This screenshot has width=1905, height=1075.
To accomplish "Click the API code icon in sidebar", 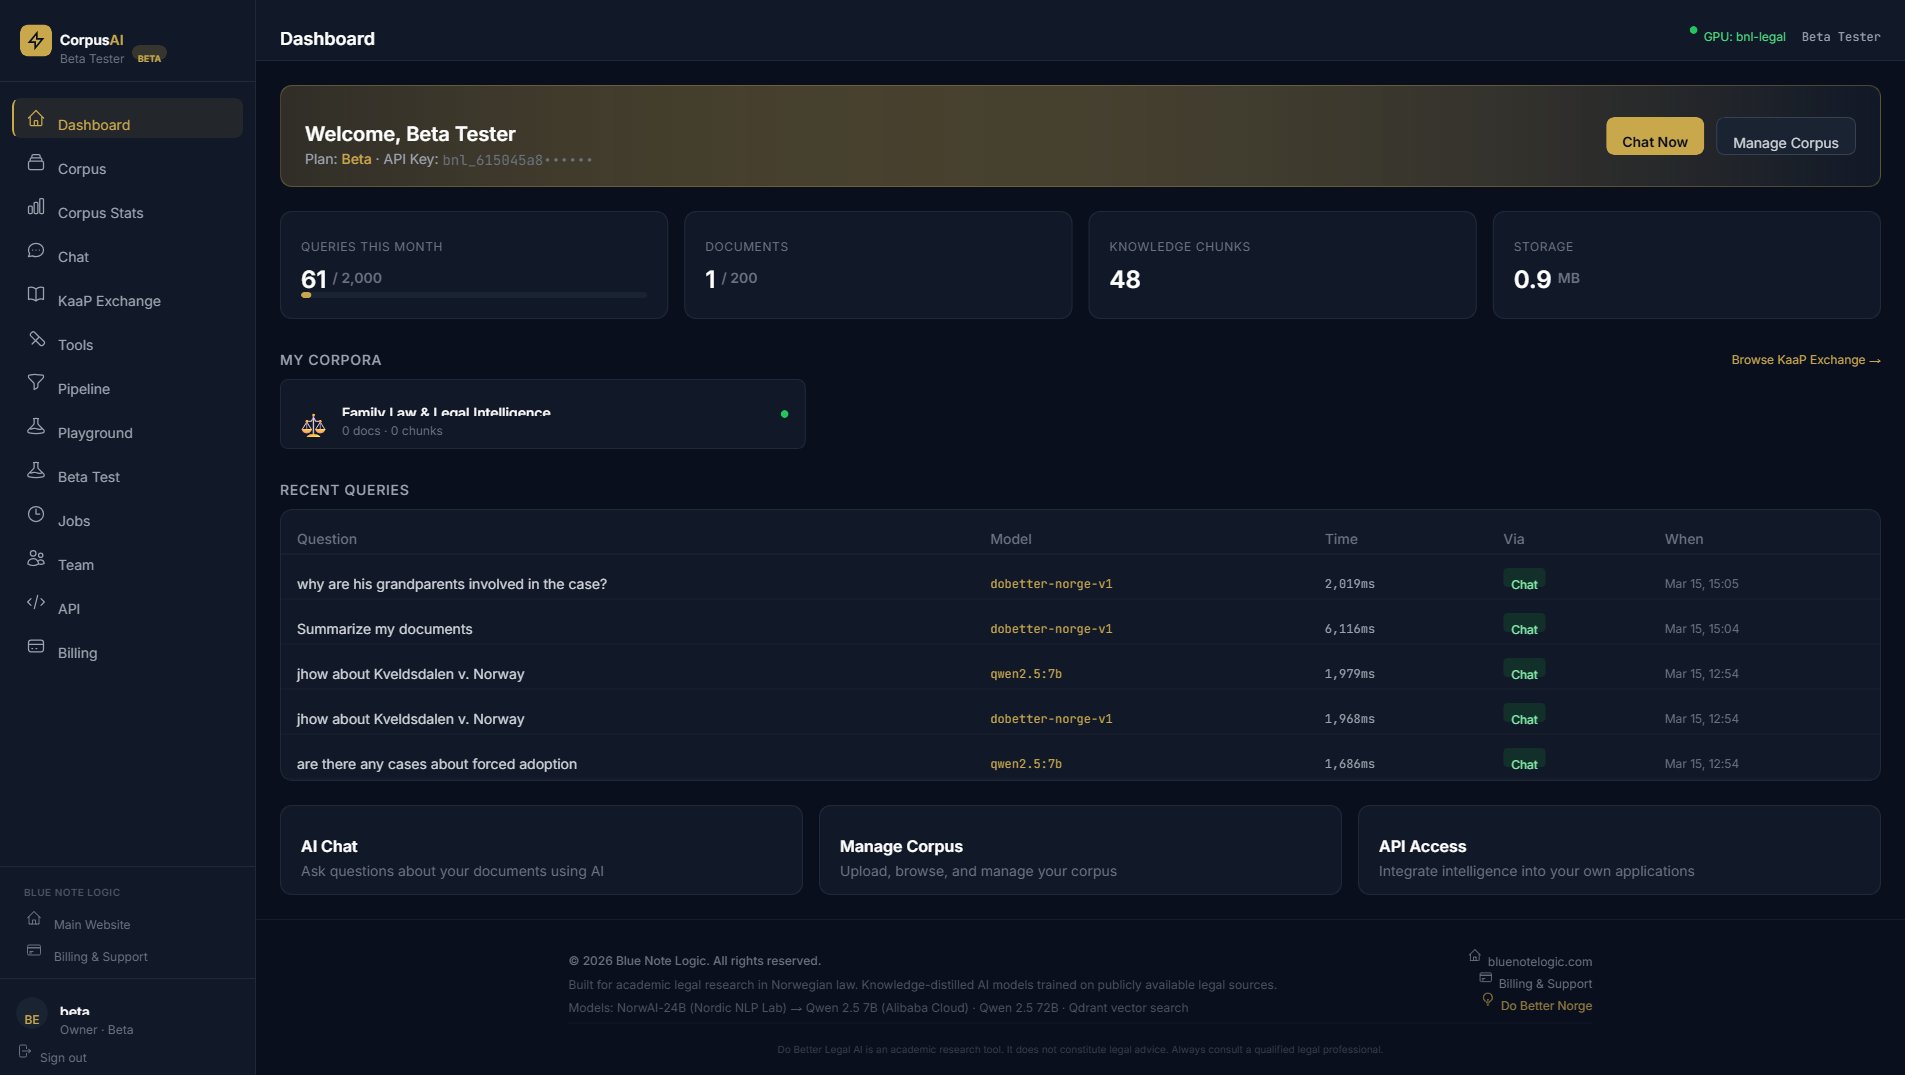I will (36, 602).
